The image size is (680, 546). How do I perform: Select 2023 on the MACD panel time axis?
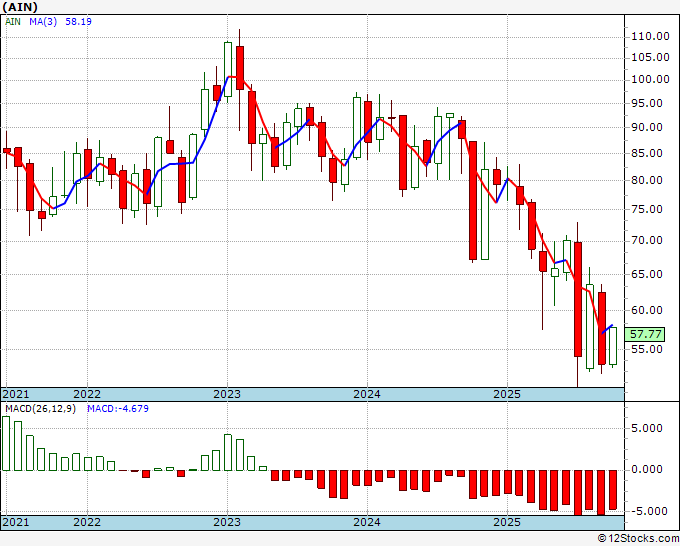point(227,522)
